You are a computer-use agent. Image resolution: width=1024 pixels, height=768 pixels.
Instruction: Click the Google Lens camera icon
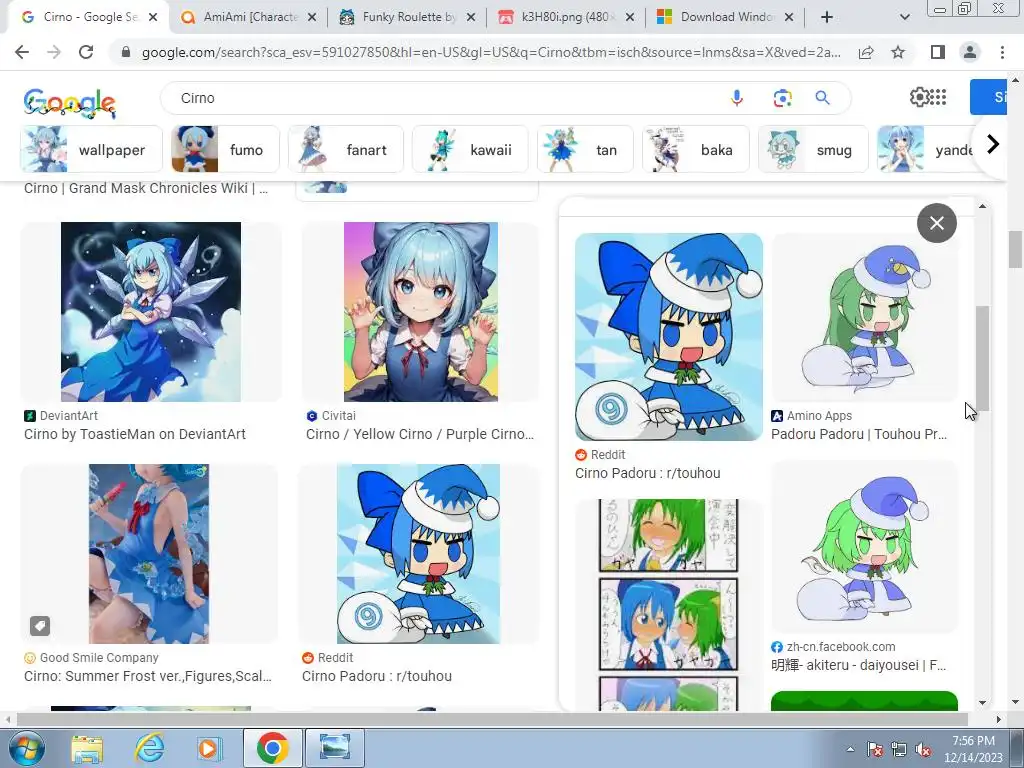coord(782,98)
